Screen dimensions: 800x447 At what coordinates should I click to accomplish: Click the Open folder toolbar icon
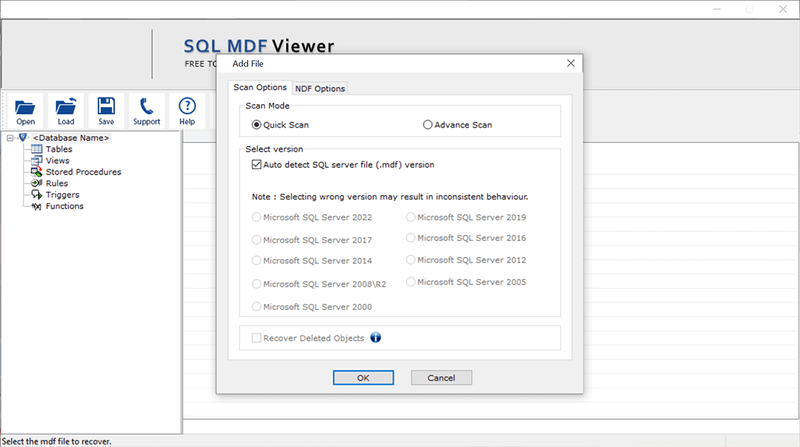[x=25, y=107]
